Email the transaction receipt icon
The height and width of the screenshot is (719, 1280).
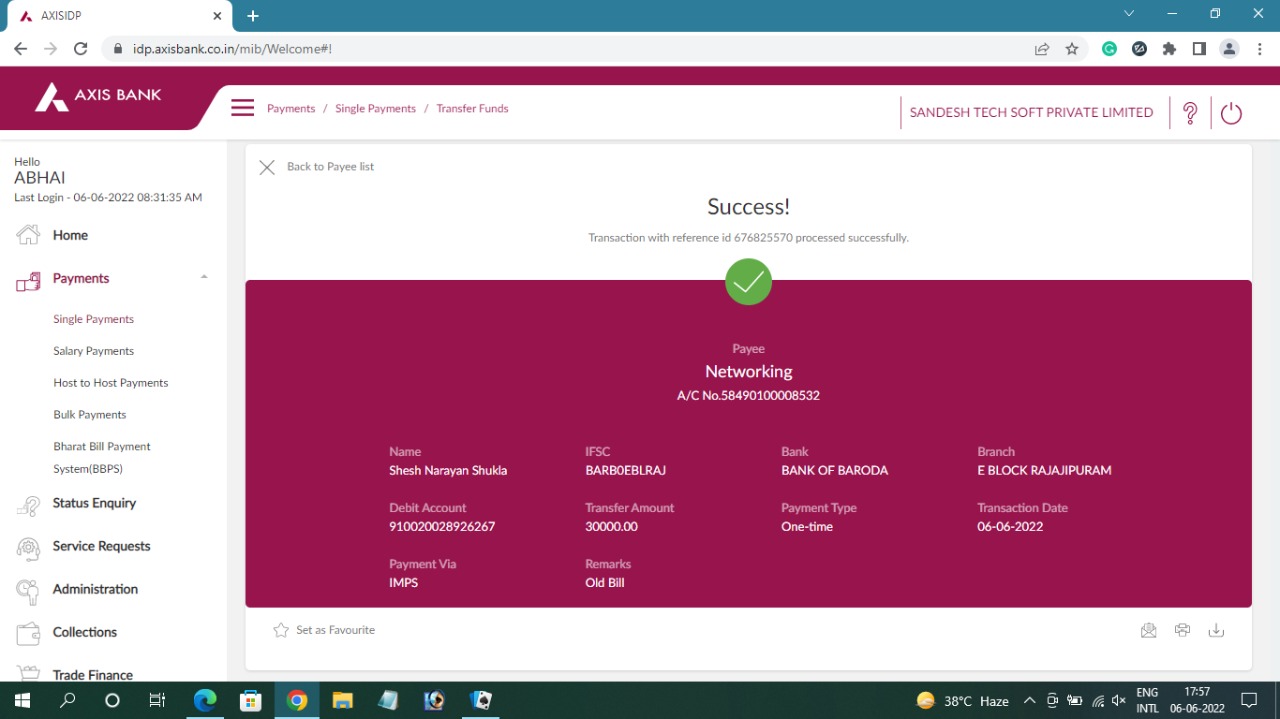pos(1148,630)
